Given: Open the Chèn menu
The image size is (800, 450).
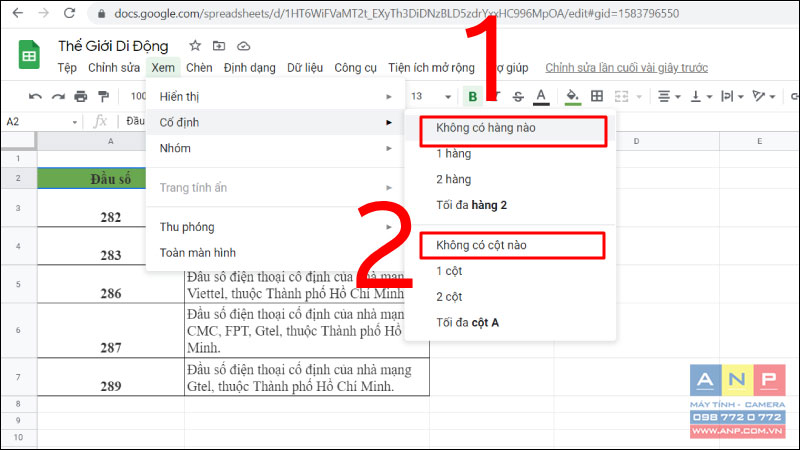Looking at the screenshot, I should pos(199,68).
